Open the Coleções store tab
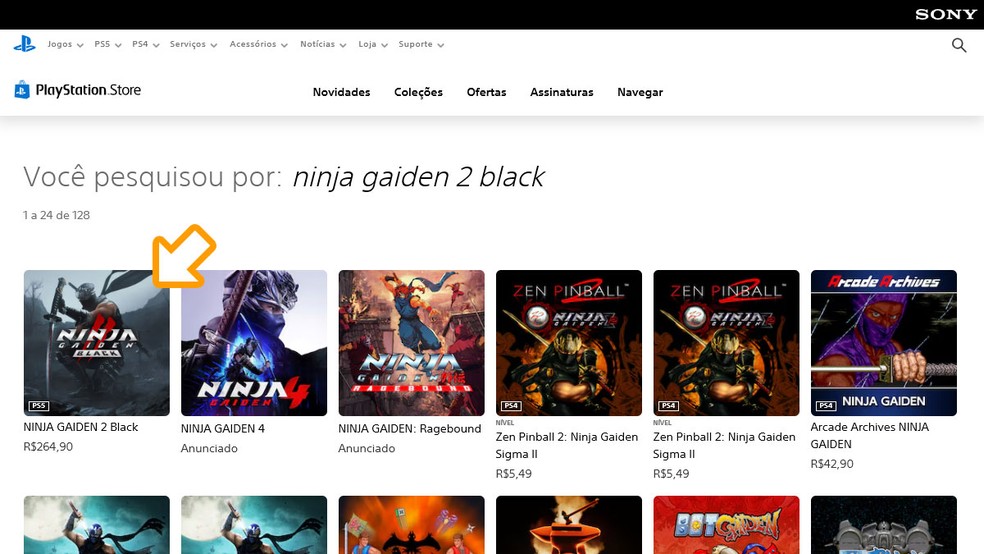The image size is (984, 554). pos(419,92)
